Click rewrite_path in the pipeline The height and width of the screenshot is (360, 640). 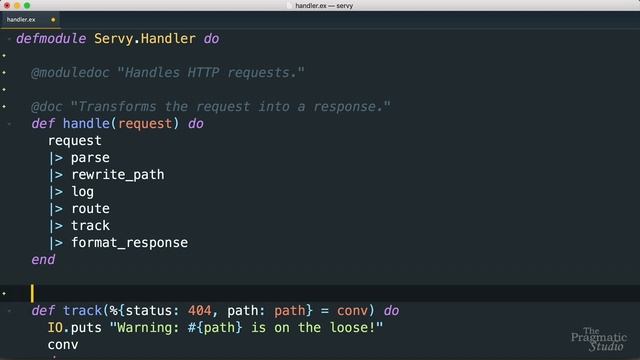tap(118, 175)
